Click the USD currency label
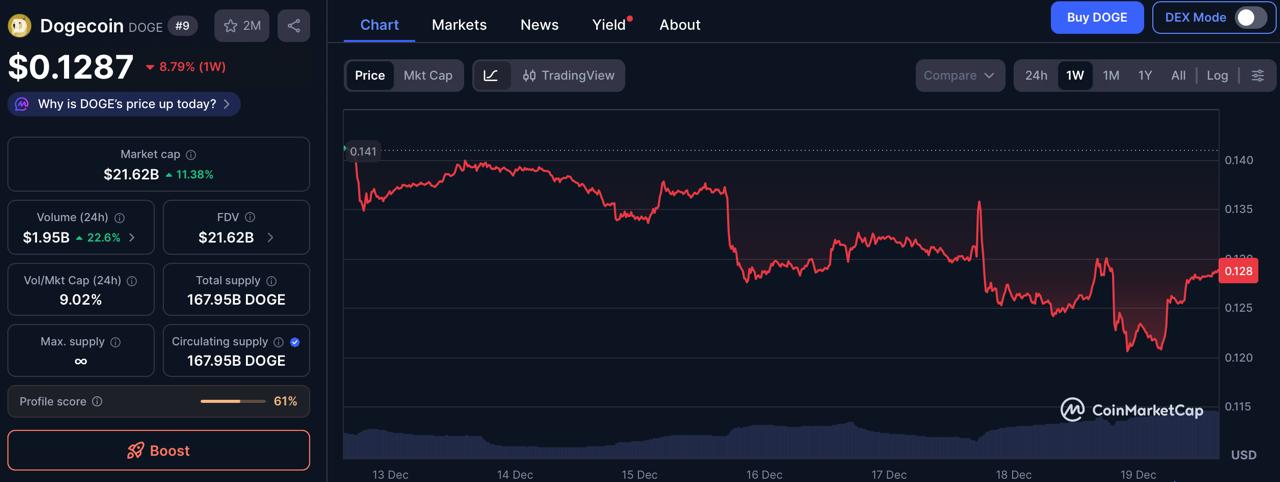 [x=1243, y=454]
